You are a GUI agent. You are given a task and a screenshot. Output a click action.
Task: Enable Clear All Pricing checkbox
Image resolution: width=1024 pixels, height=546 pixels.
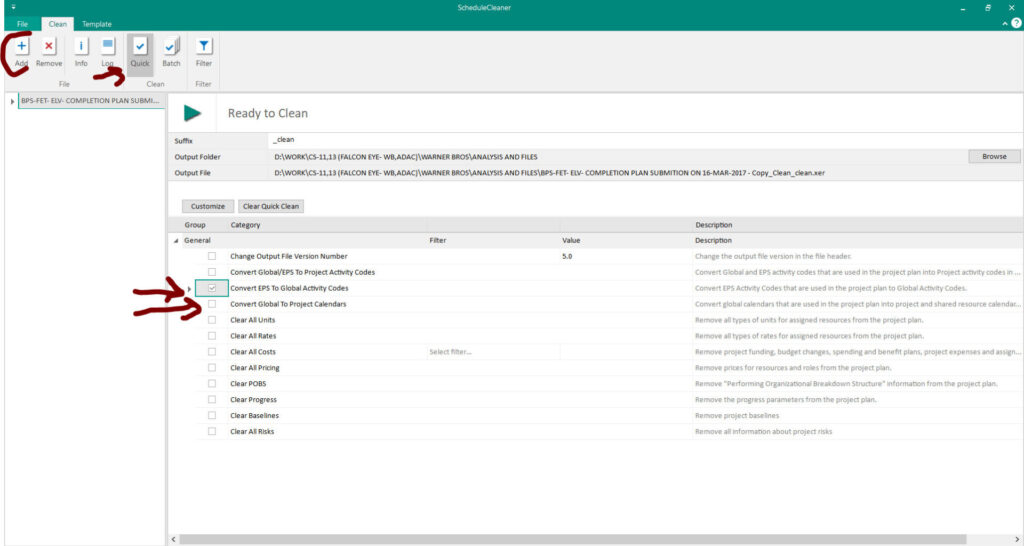pos(212,368)
